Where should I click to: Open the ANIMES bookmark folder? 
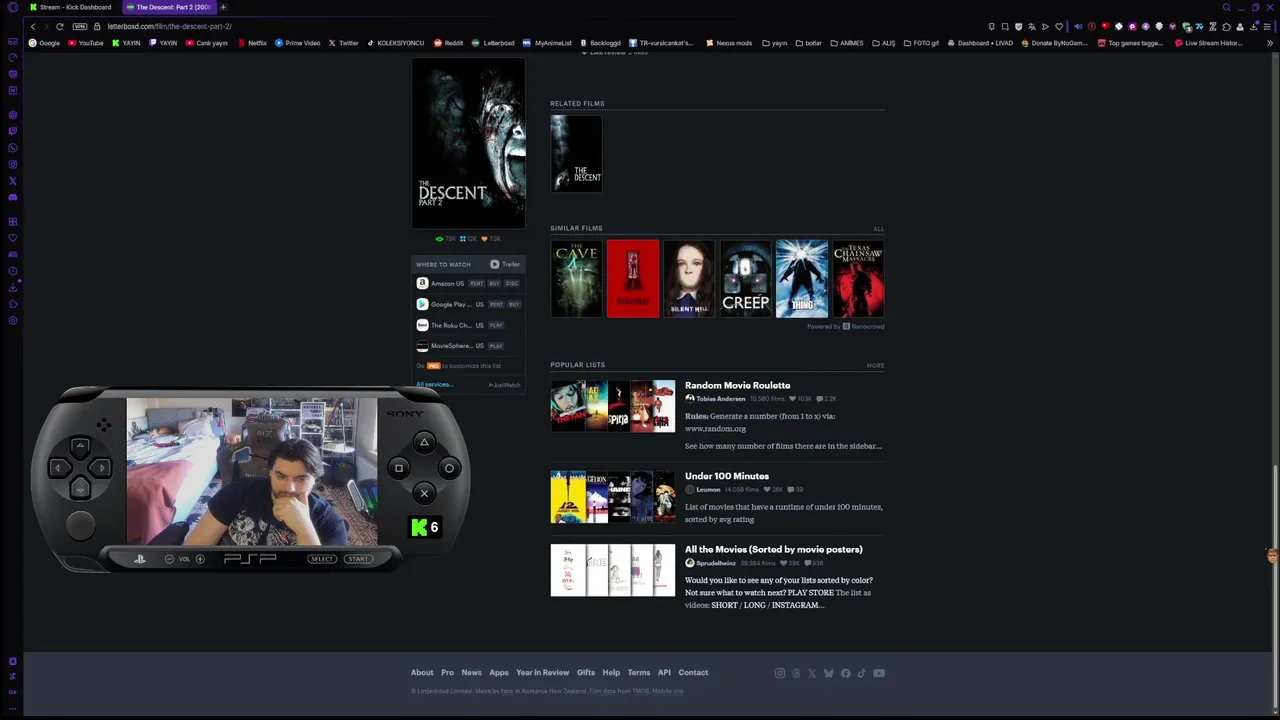click(x=847, y=43)
